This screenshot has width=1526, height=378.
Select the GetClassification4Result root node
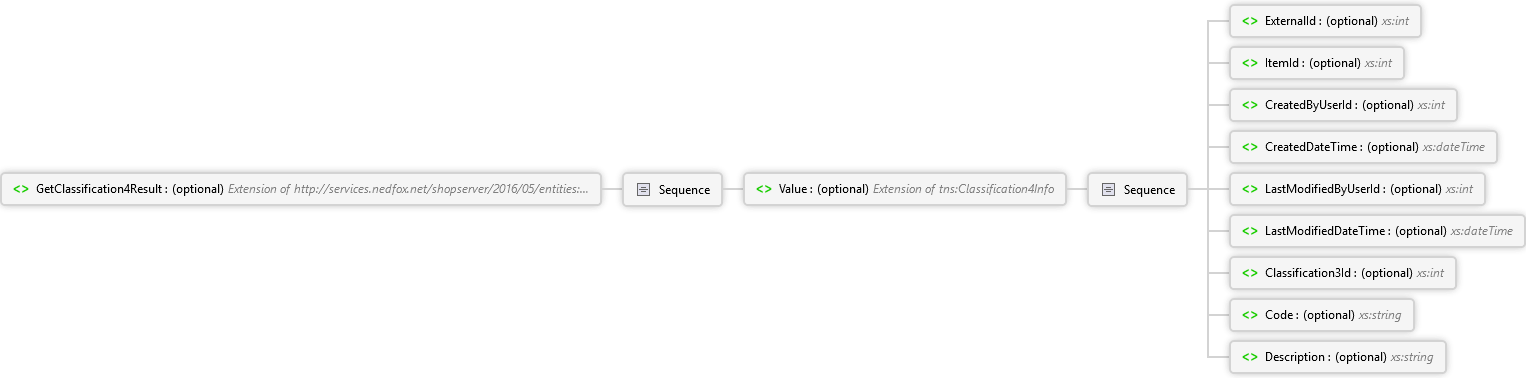[x=301, y=189]
